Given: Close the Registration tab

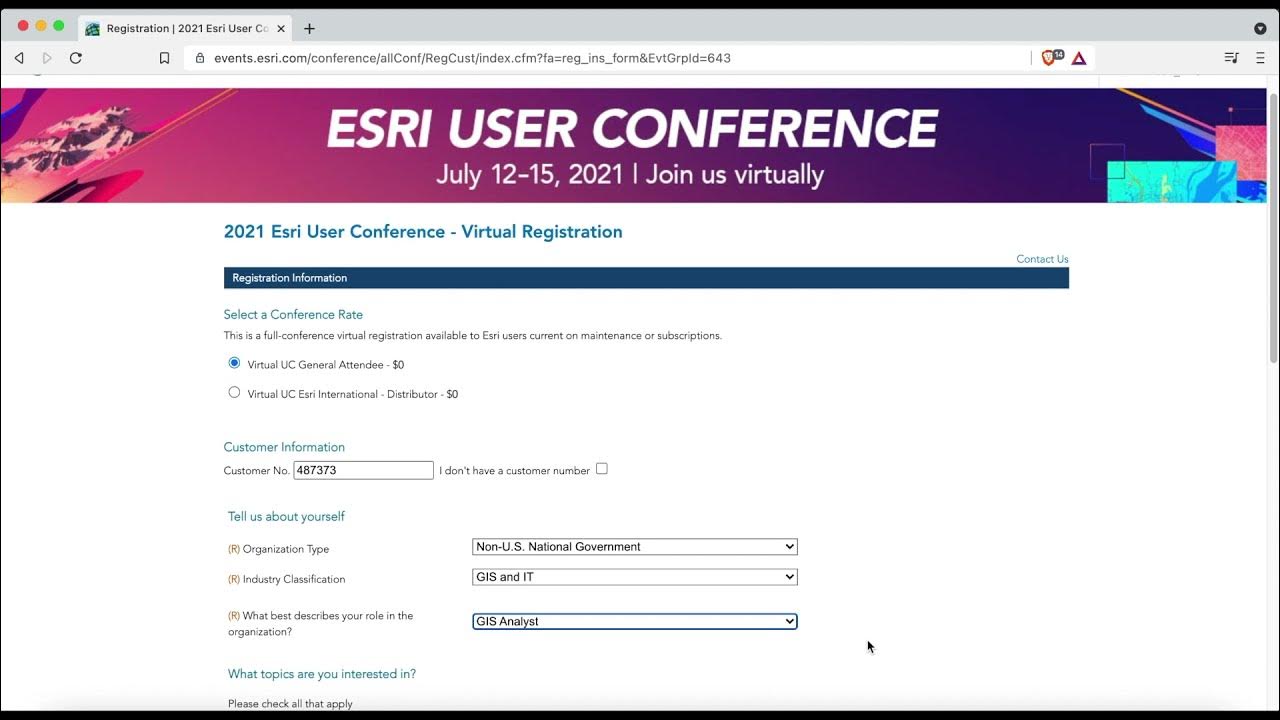Looking at the screenshot, I should point(281,28).
